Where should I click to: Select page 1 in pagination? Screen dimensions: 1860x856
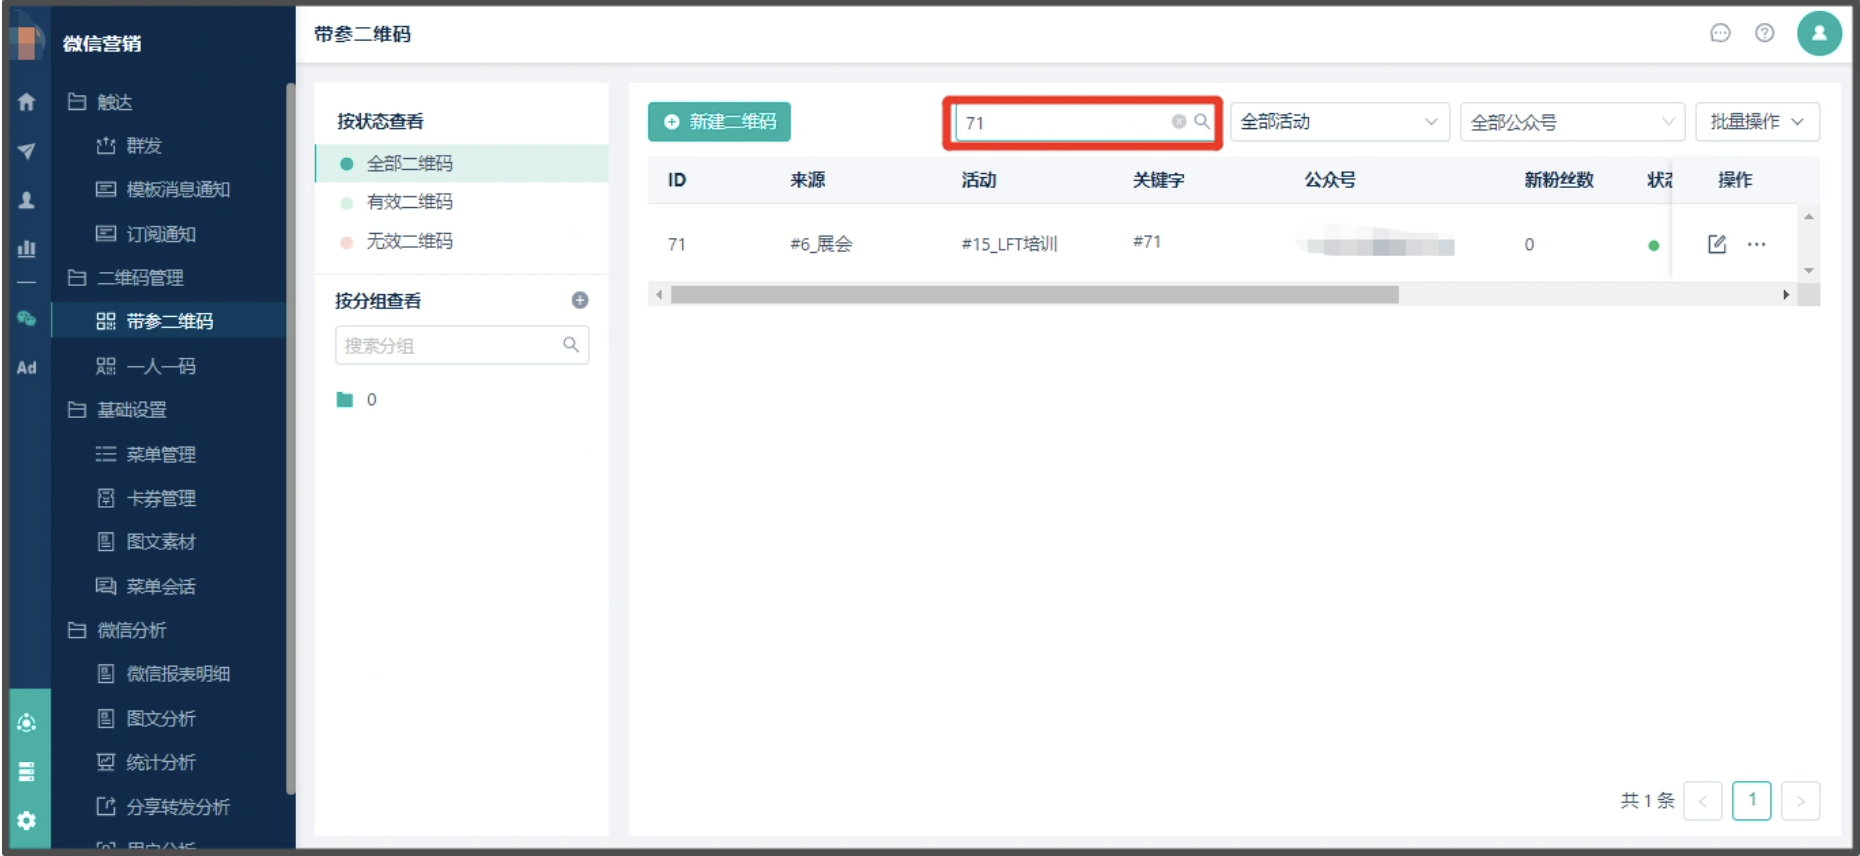pyautogui.click(x=1752, y=801)
